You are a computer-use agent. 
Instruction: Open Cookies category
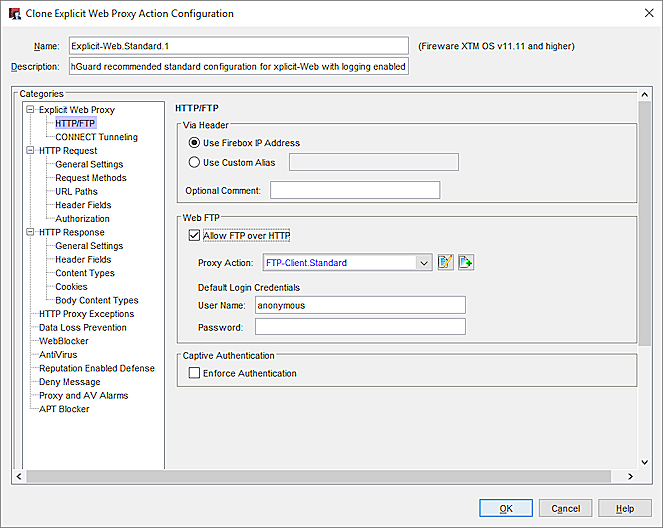click(x=71, y=287)
